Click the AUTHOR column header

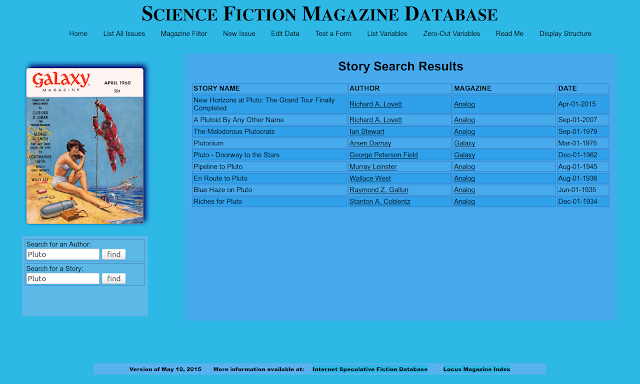[400, 88]
